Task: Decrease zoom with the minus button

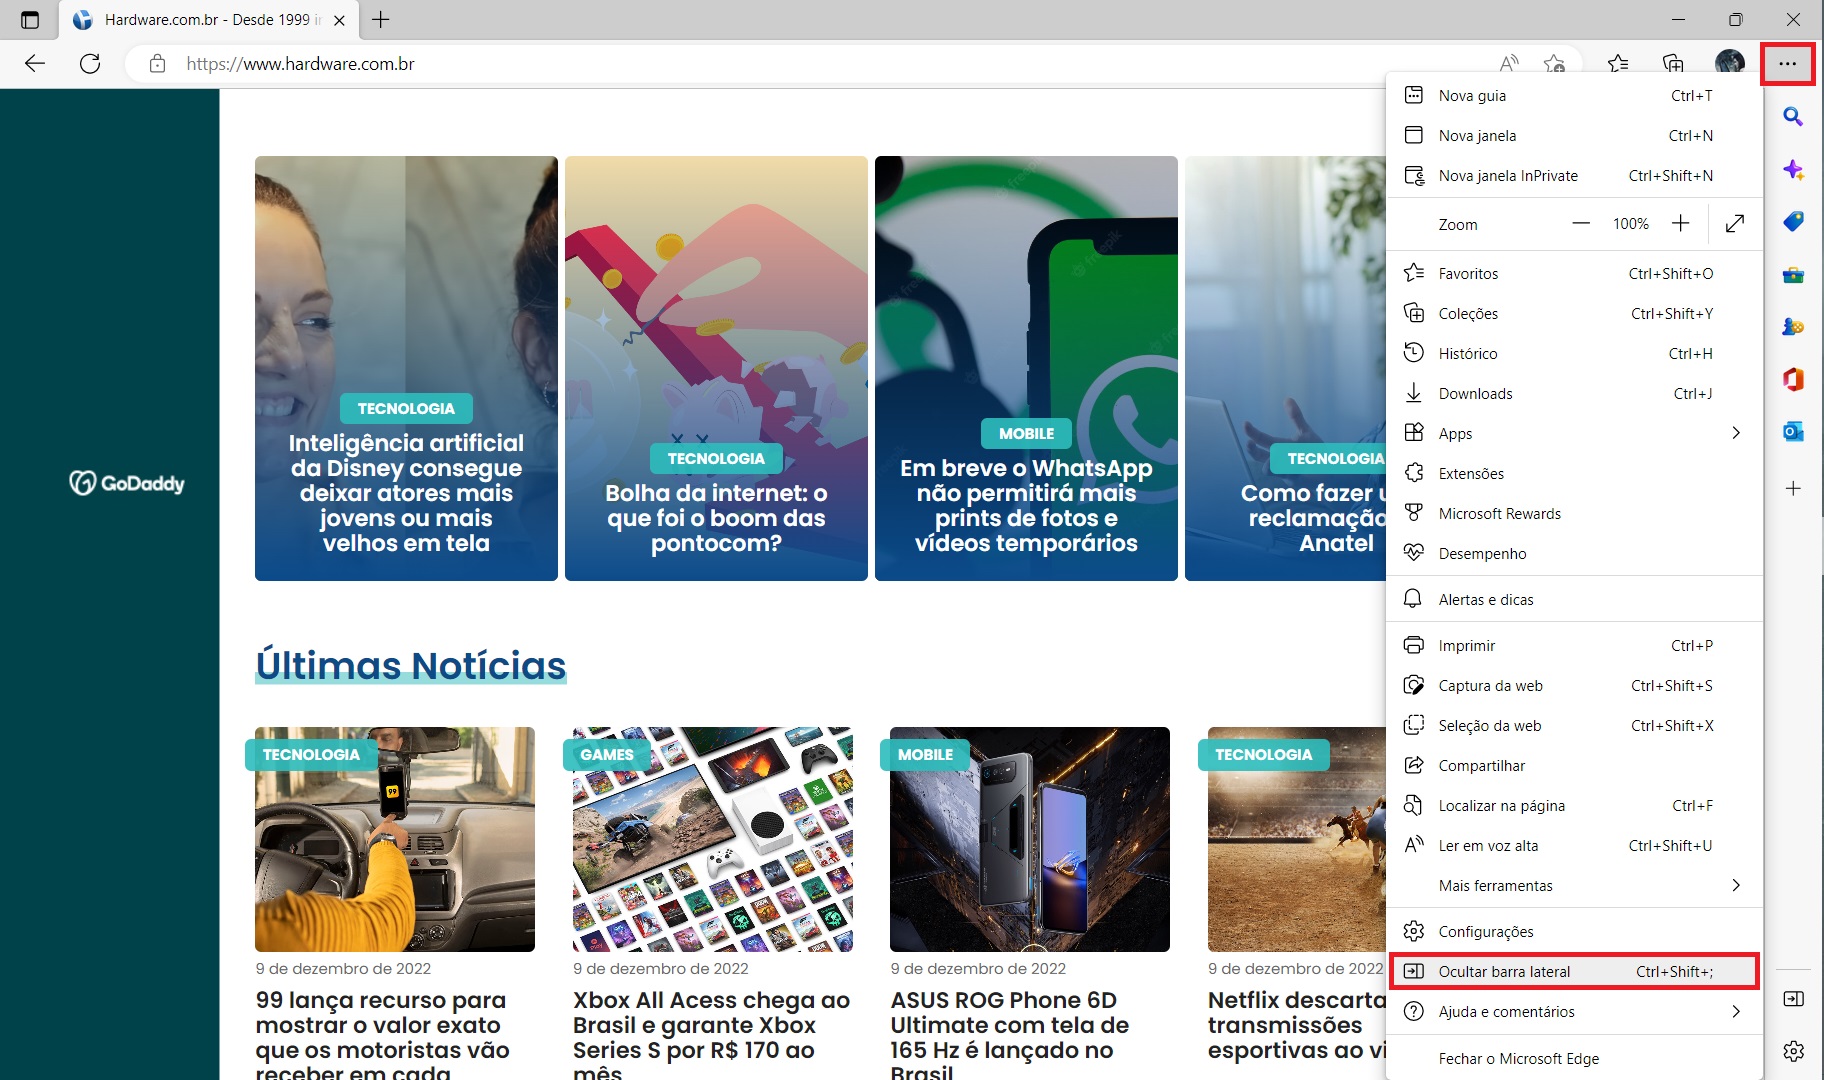Action: pyautogui.click(x=1580, y=224)
